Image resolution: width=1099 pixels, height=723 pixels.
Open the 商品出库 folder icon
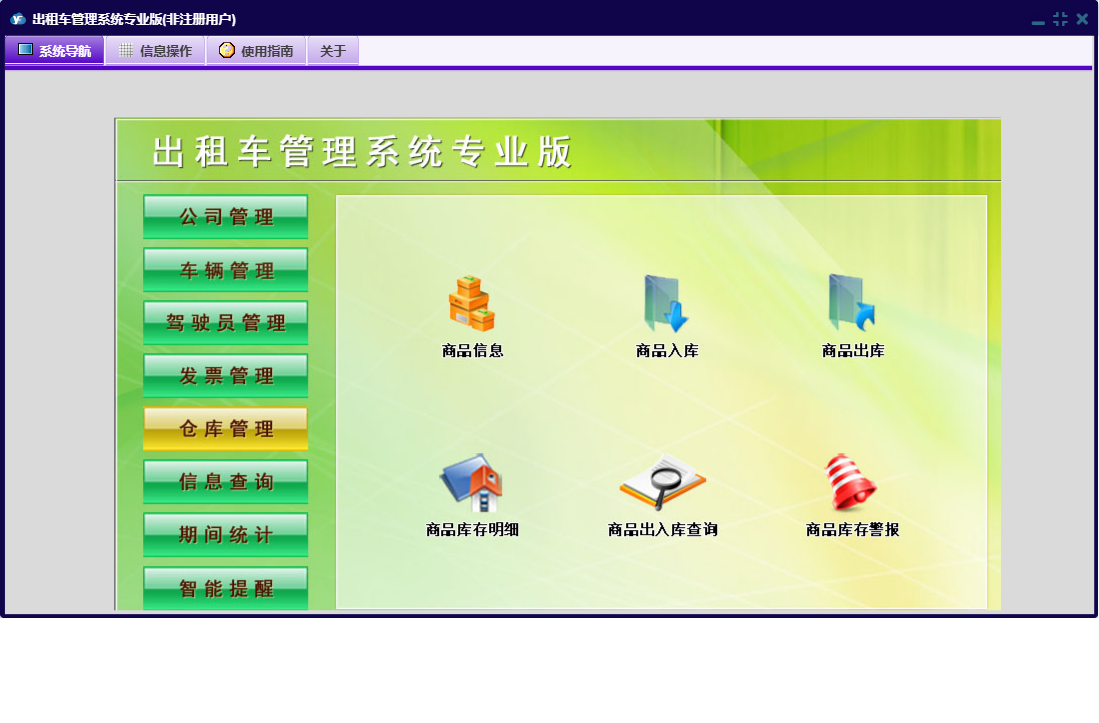pyautogui.click(x=852, y=303)
